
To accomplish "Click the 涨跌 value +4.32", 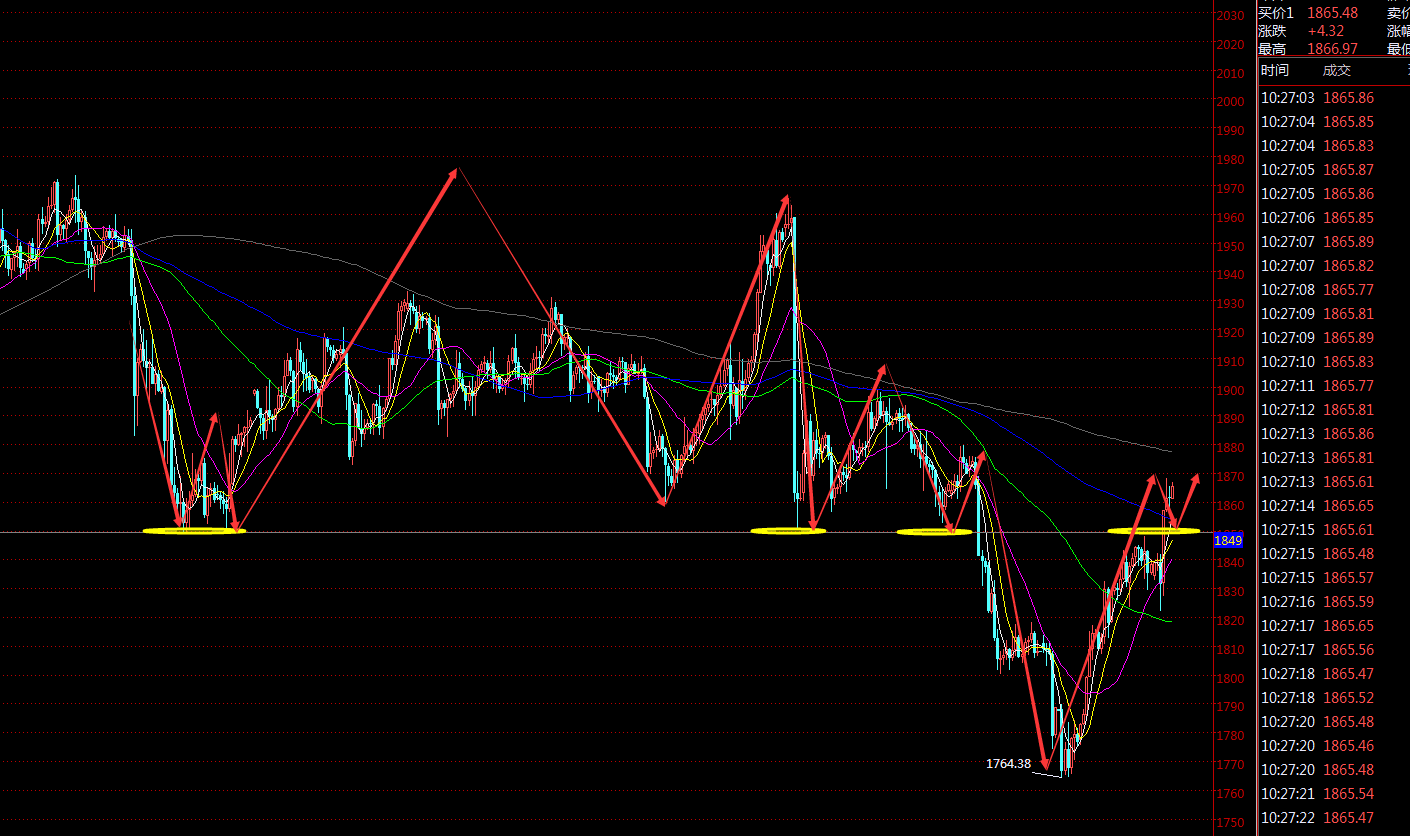I will coord(1325,31).
